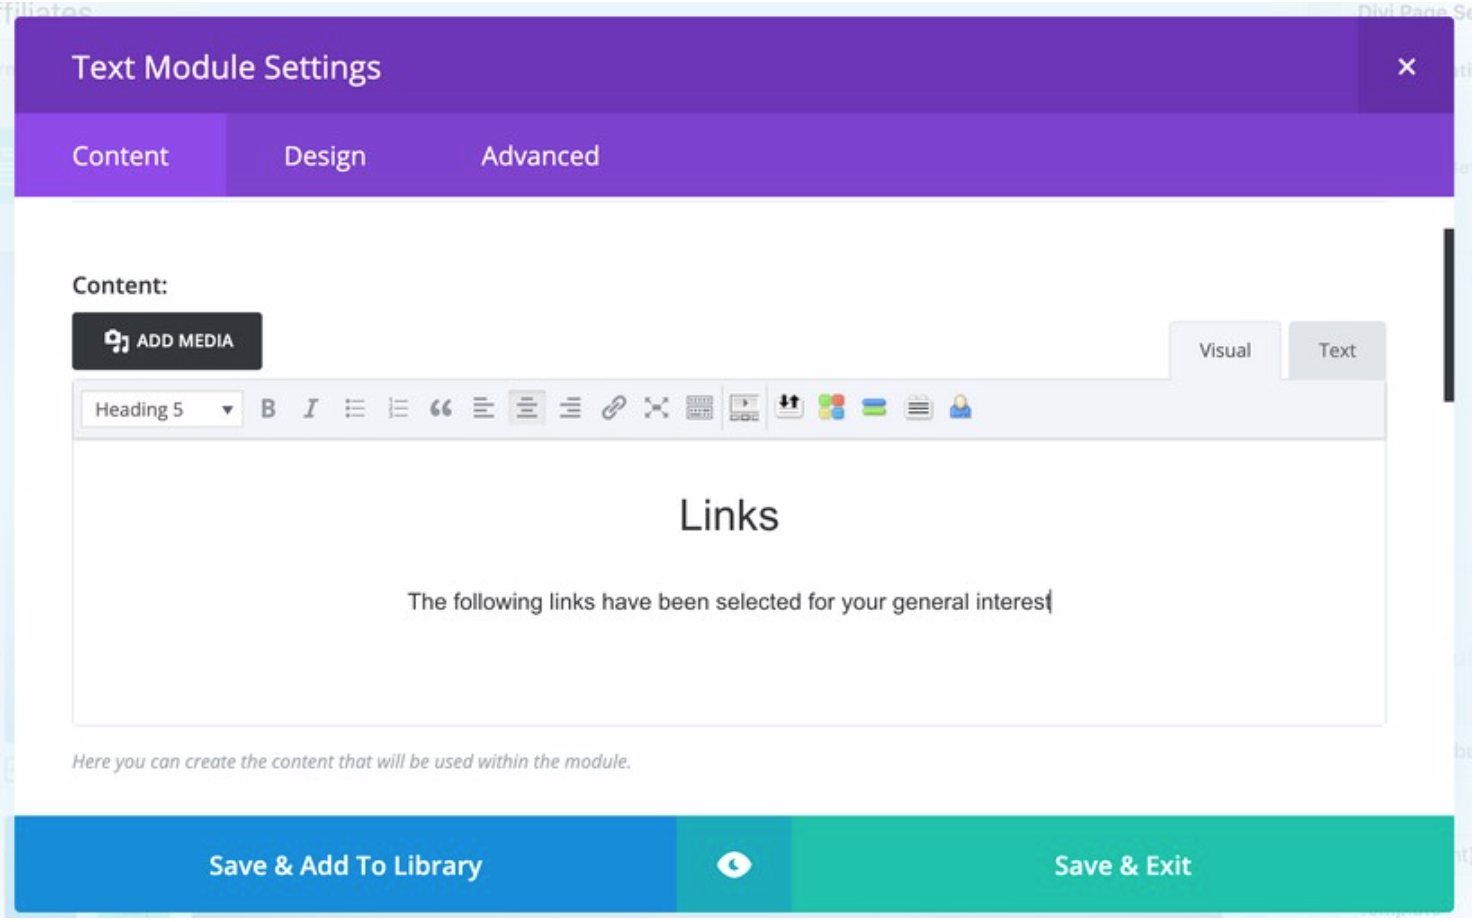The width and height of the screenshot is (1474, 922).
Task: Apply italic styling to the text
Action: click(310, 408)
